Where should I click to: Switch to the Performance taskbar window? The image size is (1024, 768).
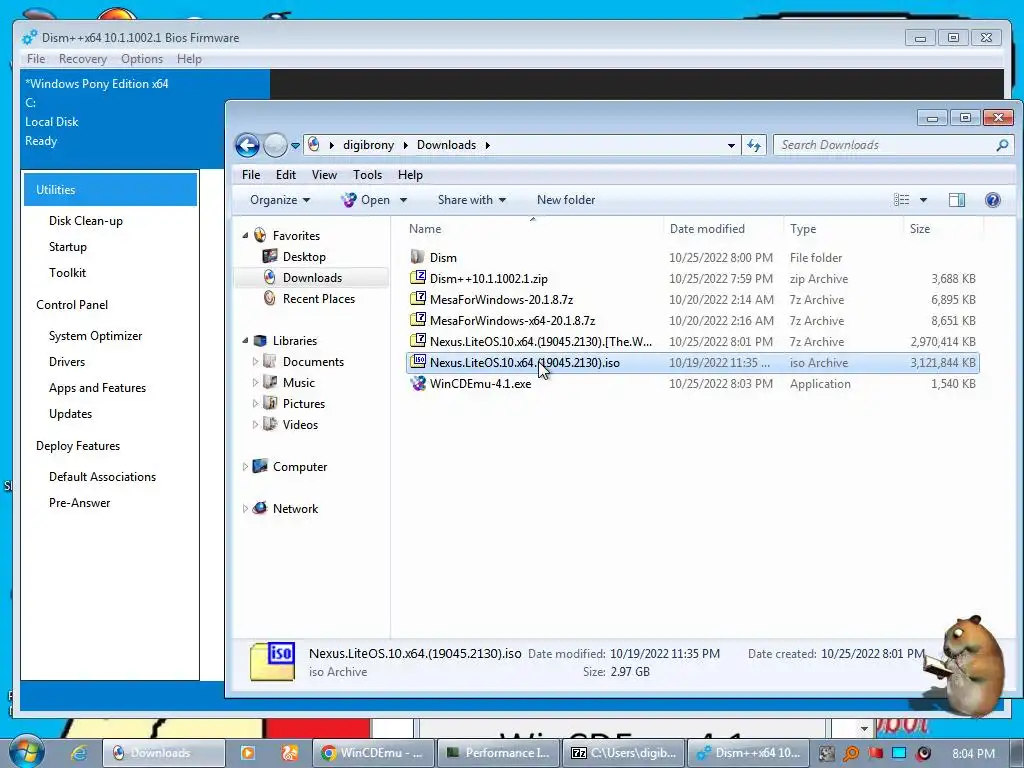pyautogui.click(x=498, y=753)
